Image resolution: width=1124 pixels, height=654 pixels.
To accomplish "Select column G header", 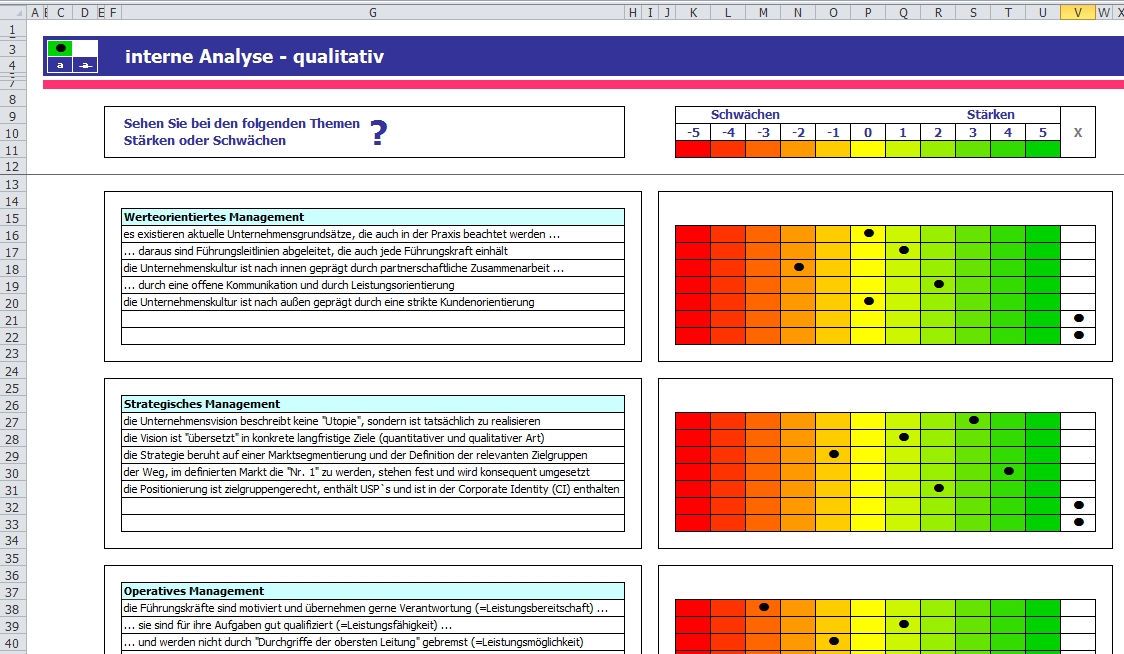I will (x=372, y=12).
